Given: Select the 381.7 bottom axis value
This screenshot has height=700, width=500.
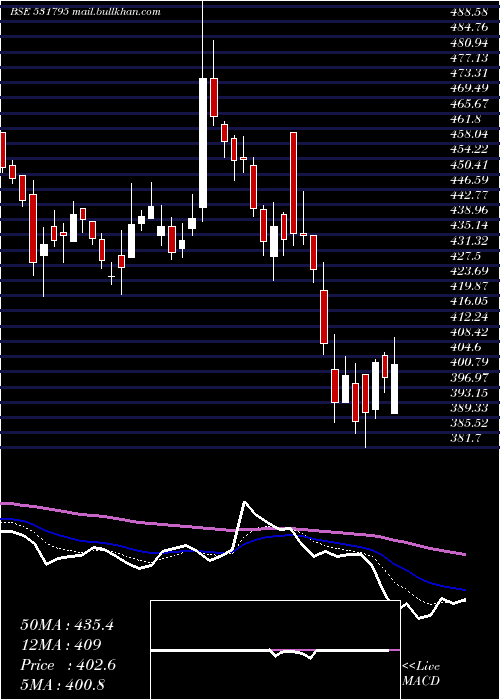Looking at the screenshot, I should [x=466, y=438].
